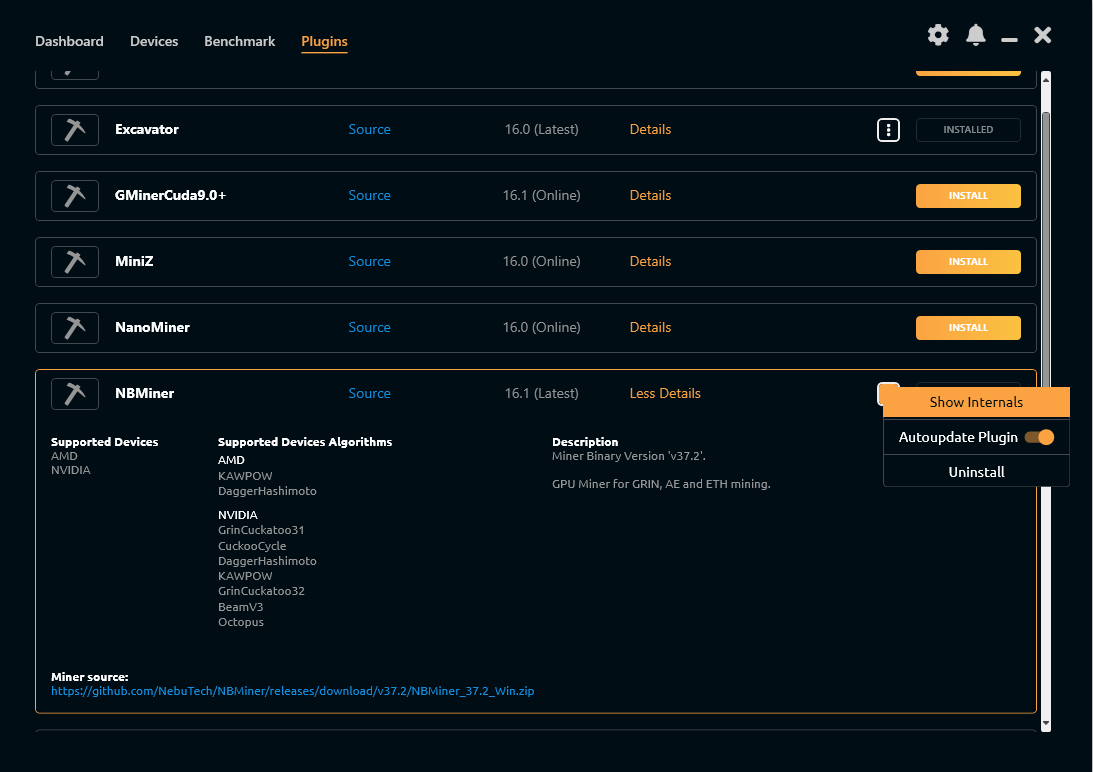The height and width of the screenshot is (772, 1093).
Task: Click the Excavator INSTALLED button
Action: (968, 130)
